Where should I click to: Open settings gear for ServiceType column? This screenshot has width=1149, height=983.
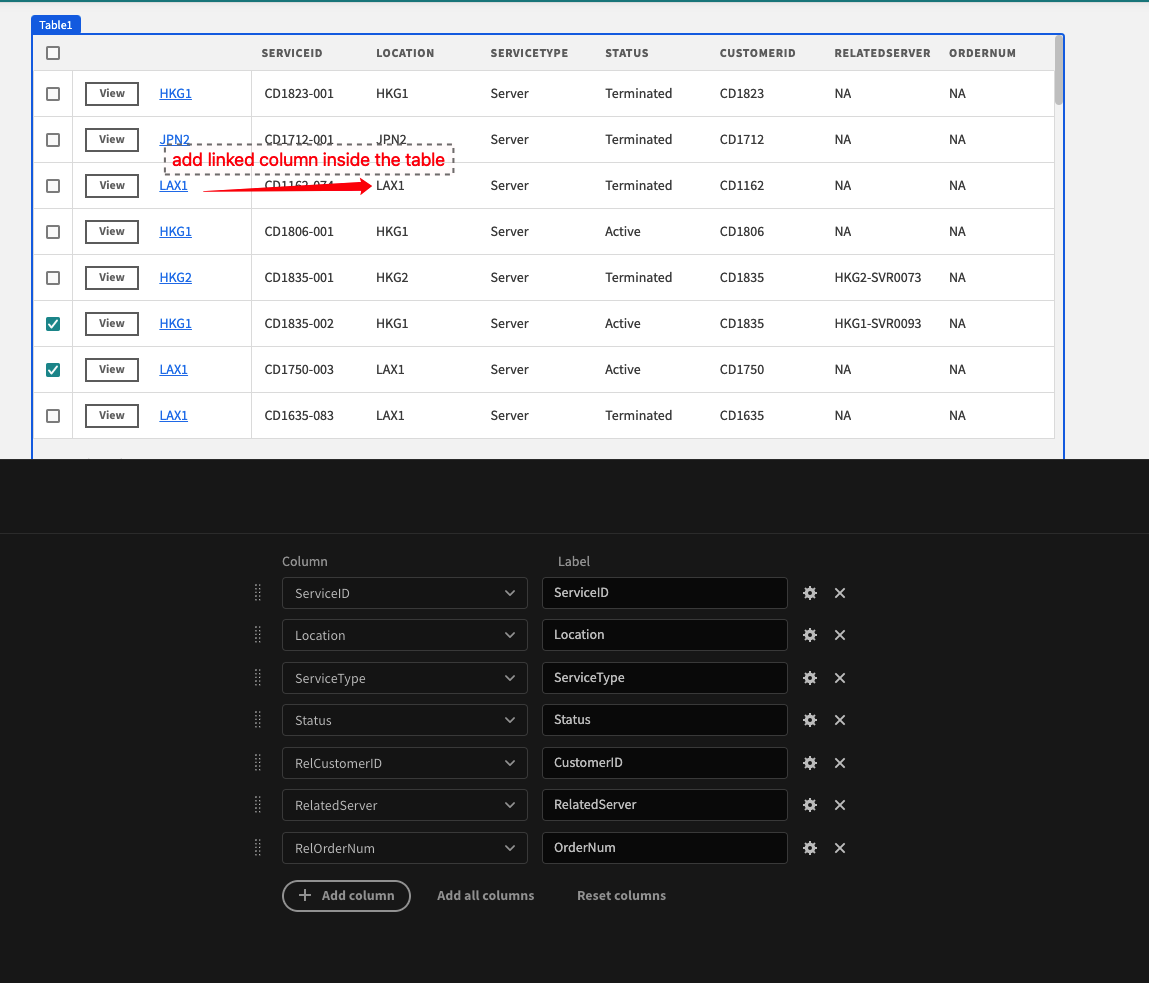pyautogui.click(x=810, y=678)
